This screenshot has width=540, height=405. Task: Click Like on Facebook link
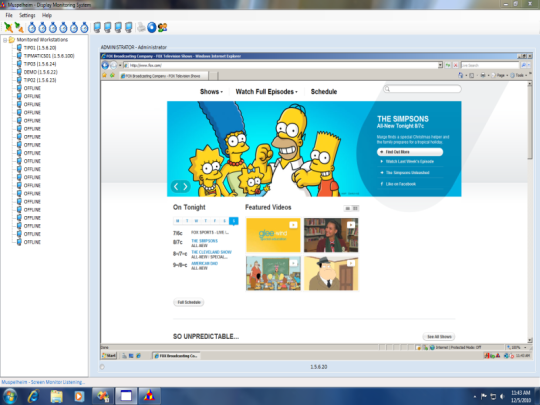[x=401, y=184]
